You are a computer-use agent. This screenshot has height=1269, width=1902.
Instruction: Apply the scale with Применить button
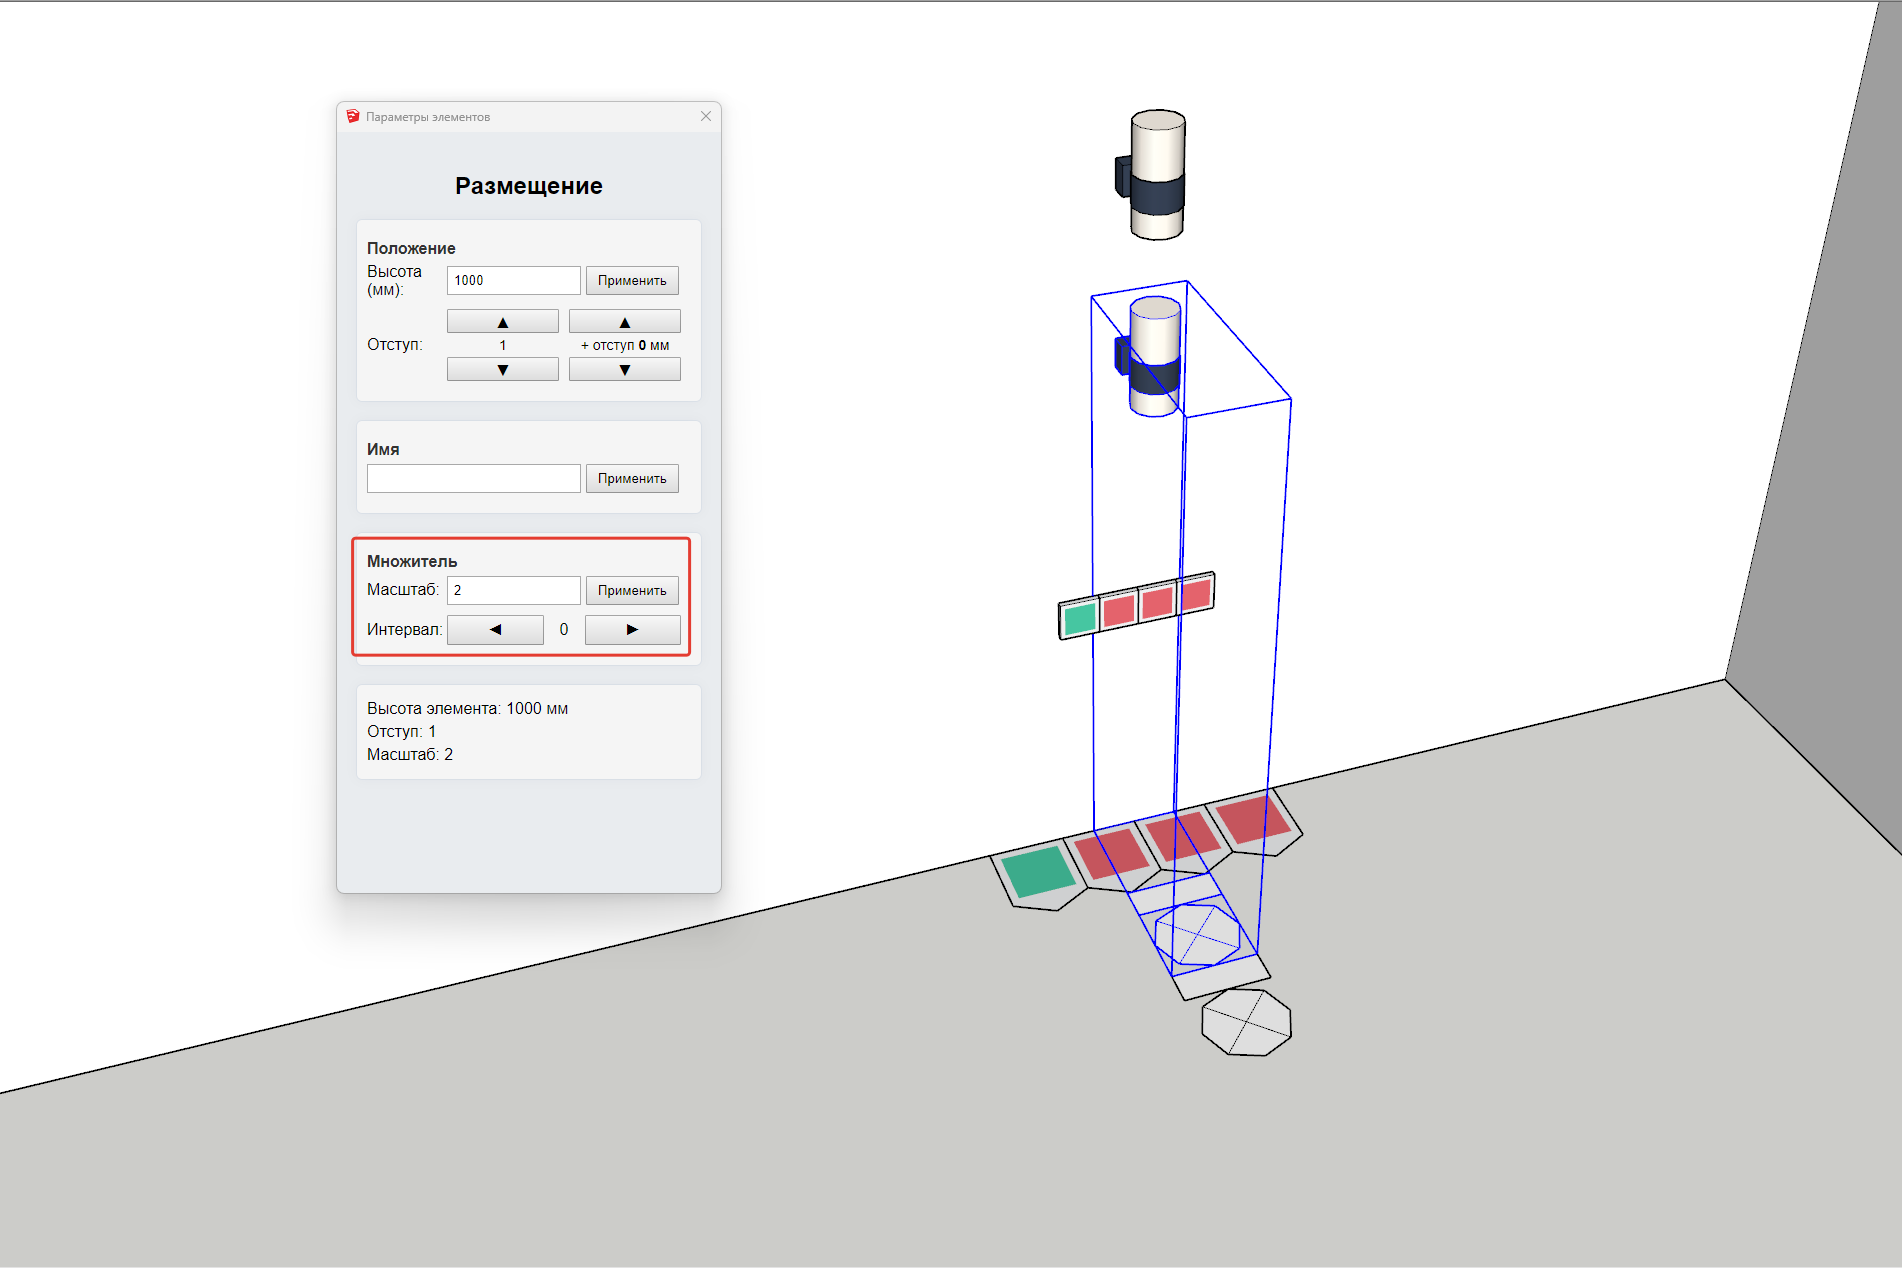[632, 591]
